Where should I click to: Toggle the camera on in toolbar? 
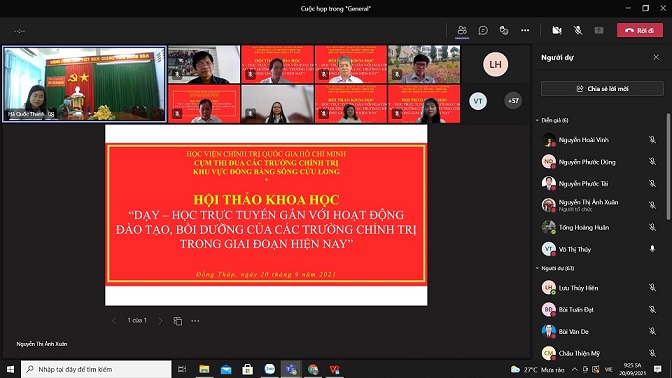[x=557, y=30]
